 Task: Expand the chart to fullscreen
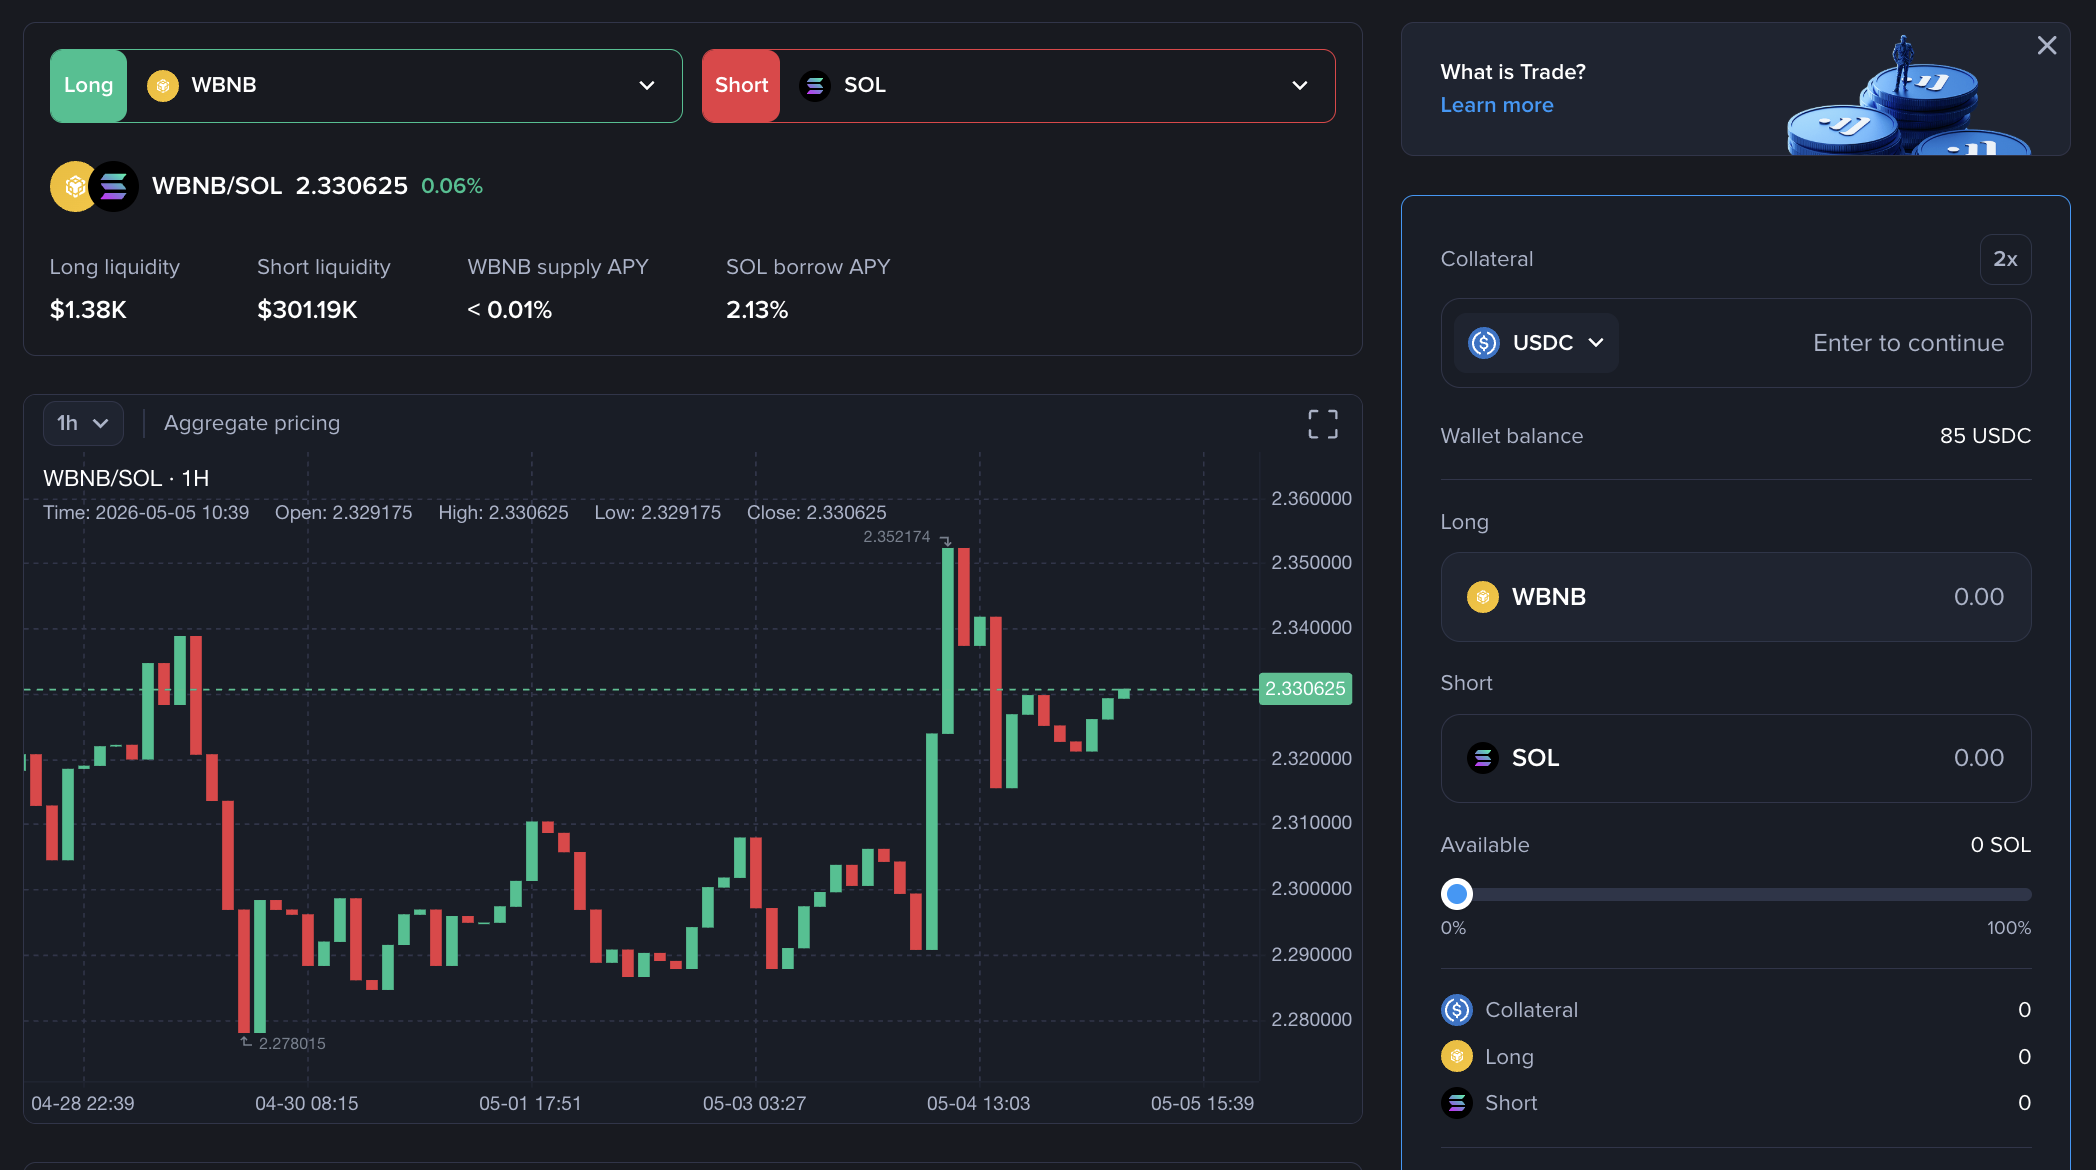[x=1323, y=424]
